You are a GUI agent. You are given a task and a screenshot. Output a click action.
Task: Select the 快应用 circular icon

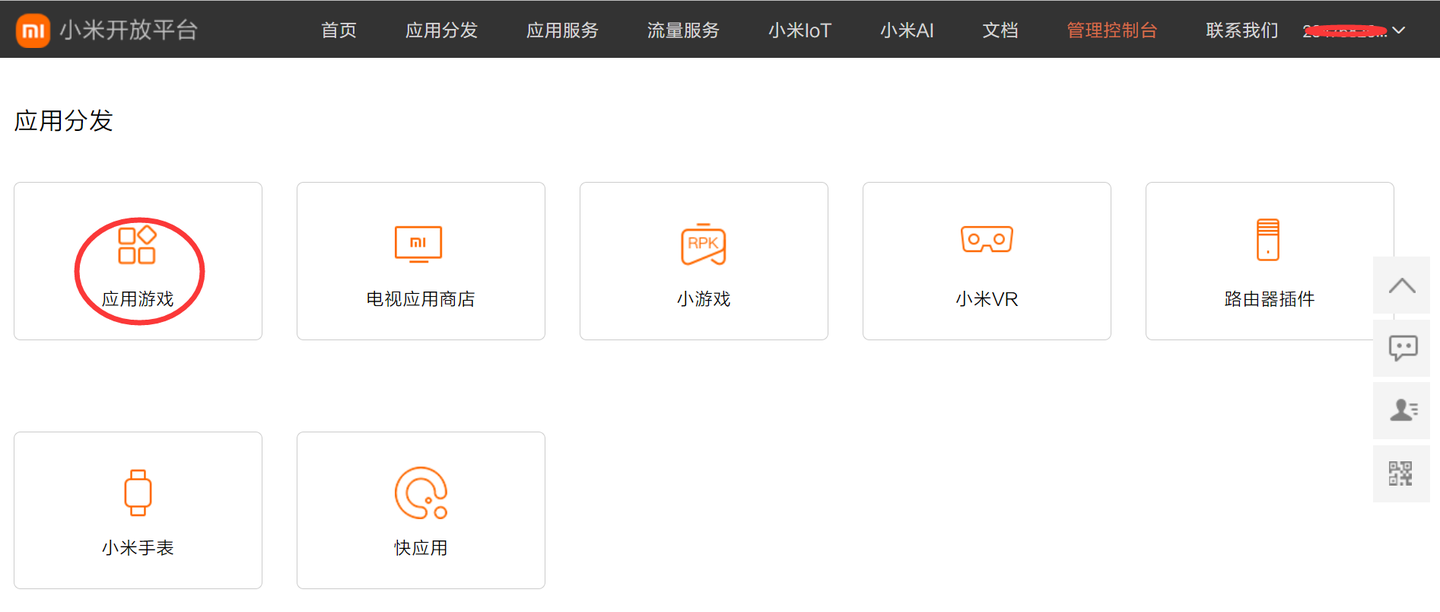coord(420,491)
